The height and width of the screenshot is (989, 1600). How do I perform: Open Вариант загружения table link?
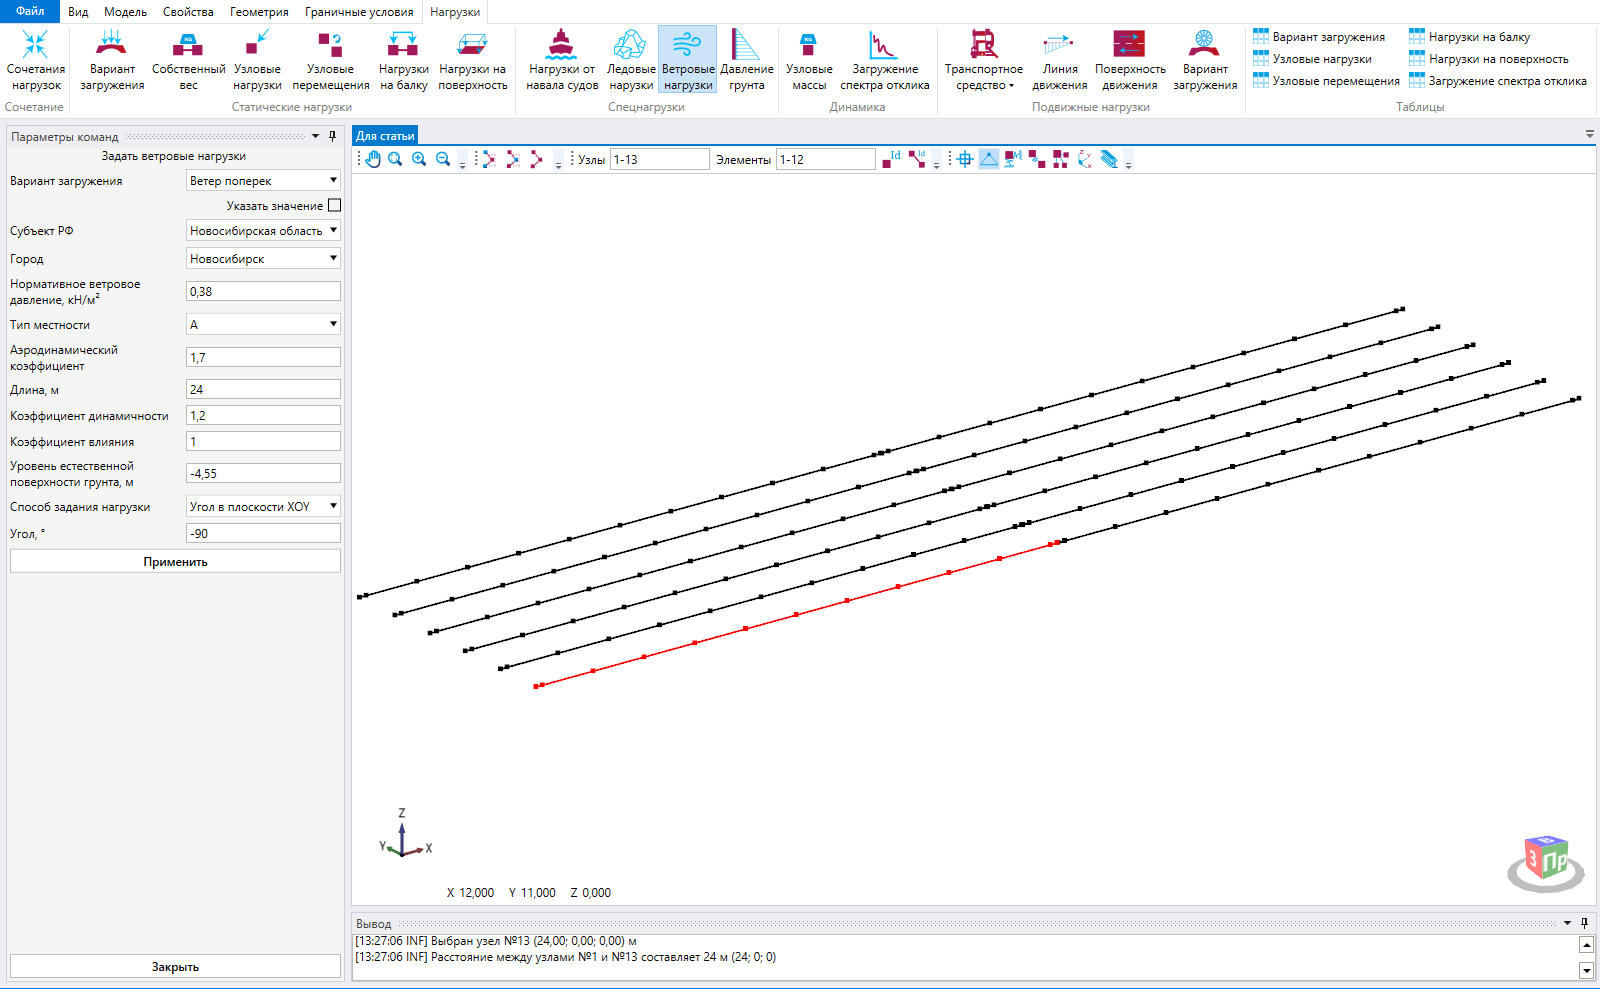[x=1319, y=37]
